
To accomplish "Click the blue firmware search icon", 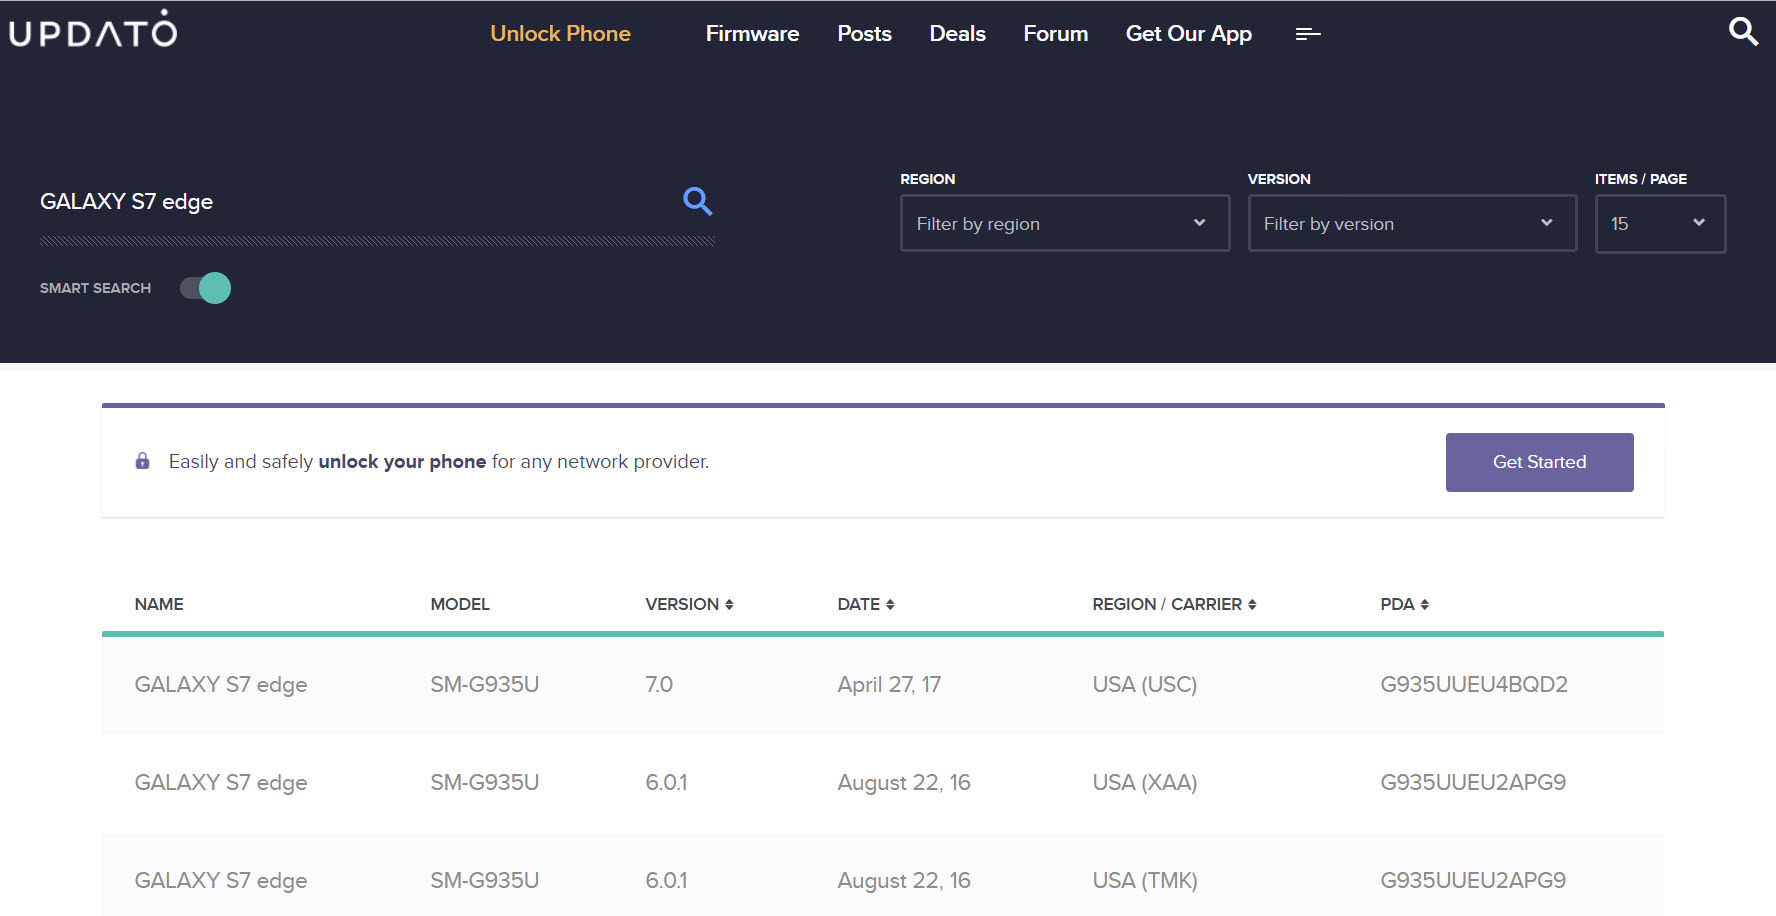I will [x=697, y=202].
